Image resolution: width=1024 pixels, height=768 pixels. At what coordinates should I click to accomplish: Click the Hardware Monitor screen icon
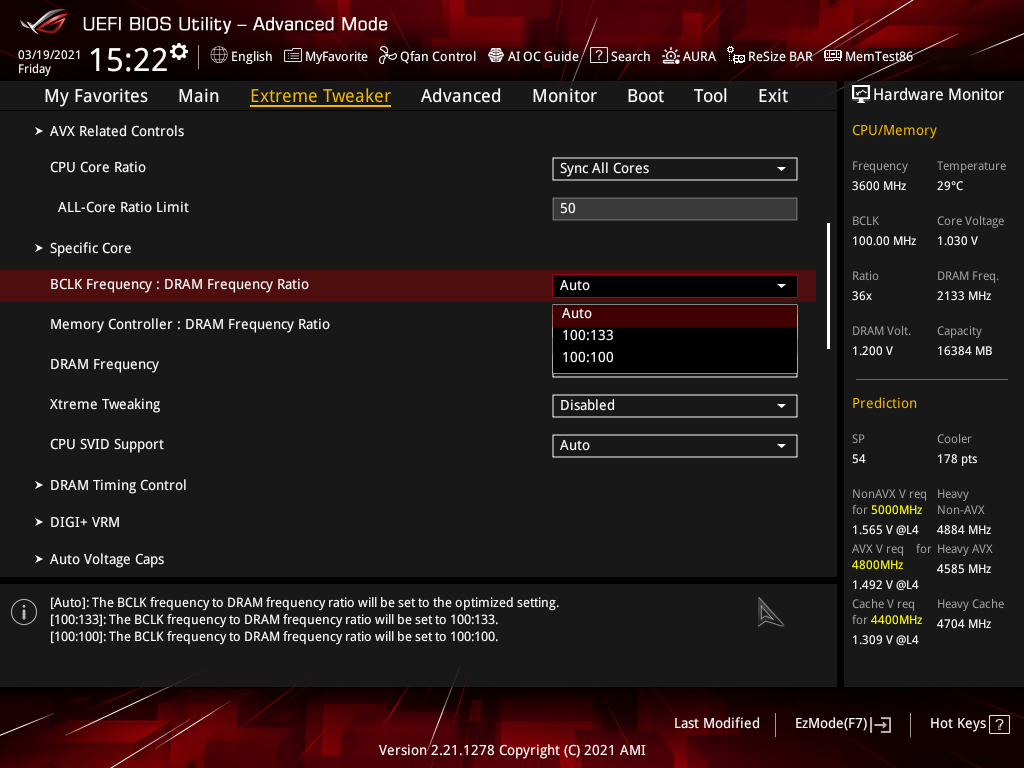[x=861, y=95]
